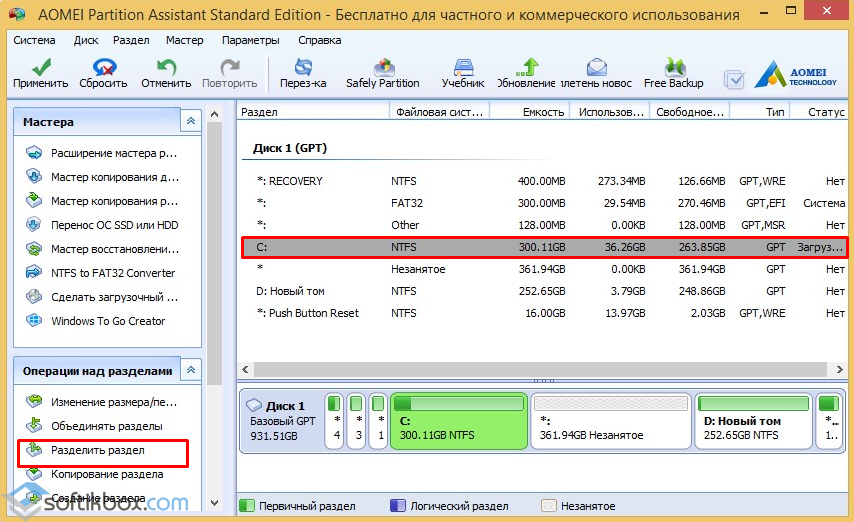Toggle the checkbox icon beside Free Backup
The height and width of the screenshot is (522, 854).
pos(734,79)
